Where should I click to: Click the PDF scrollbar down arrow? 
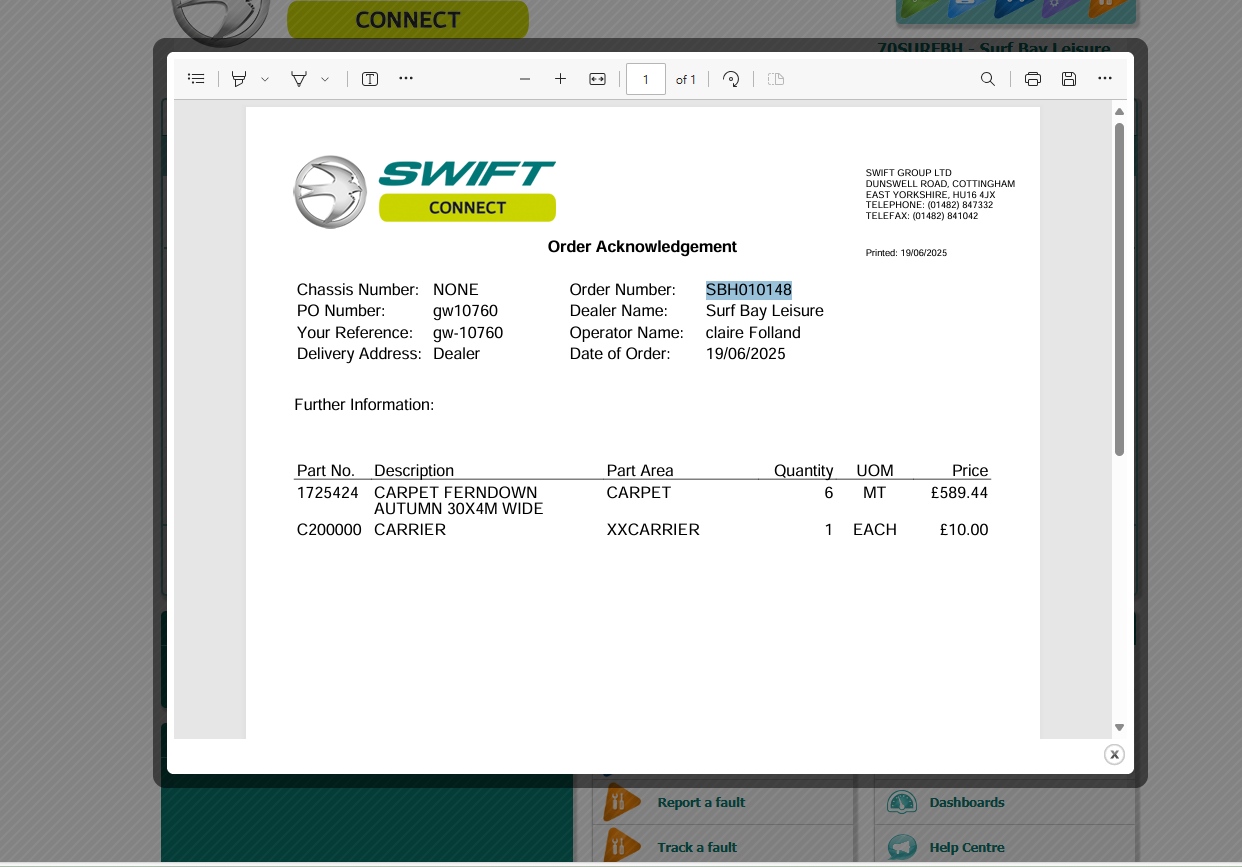pyautogui.click(x=1120, y=728)
